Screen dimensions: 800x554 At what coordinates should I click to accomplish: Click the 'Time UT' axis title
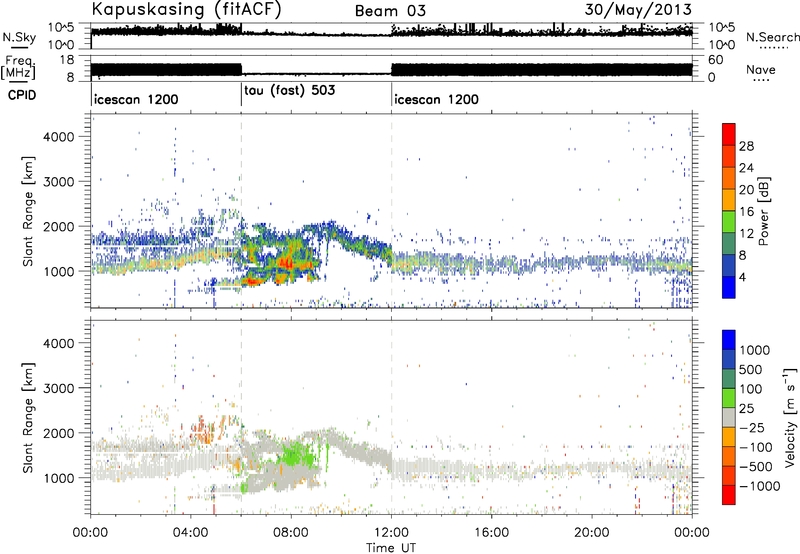pos(391,548)
